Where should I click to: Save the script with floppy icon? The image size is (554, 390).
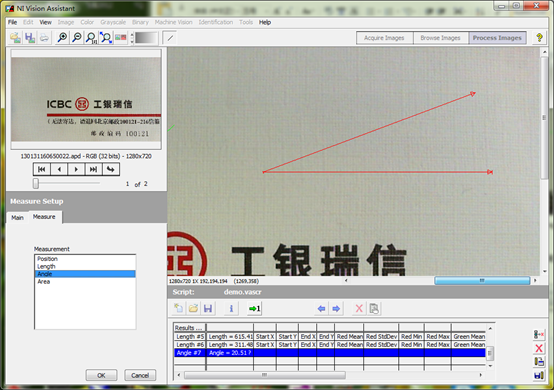point(208,309)
